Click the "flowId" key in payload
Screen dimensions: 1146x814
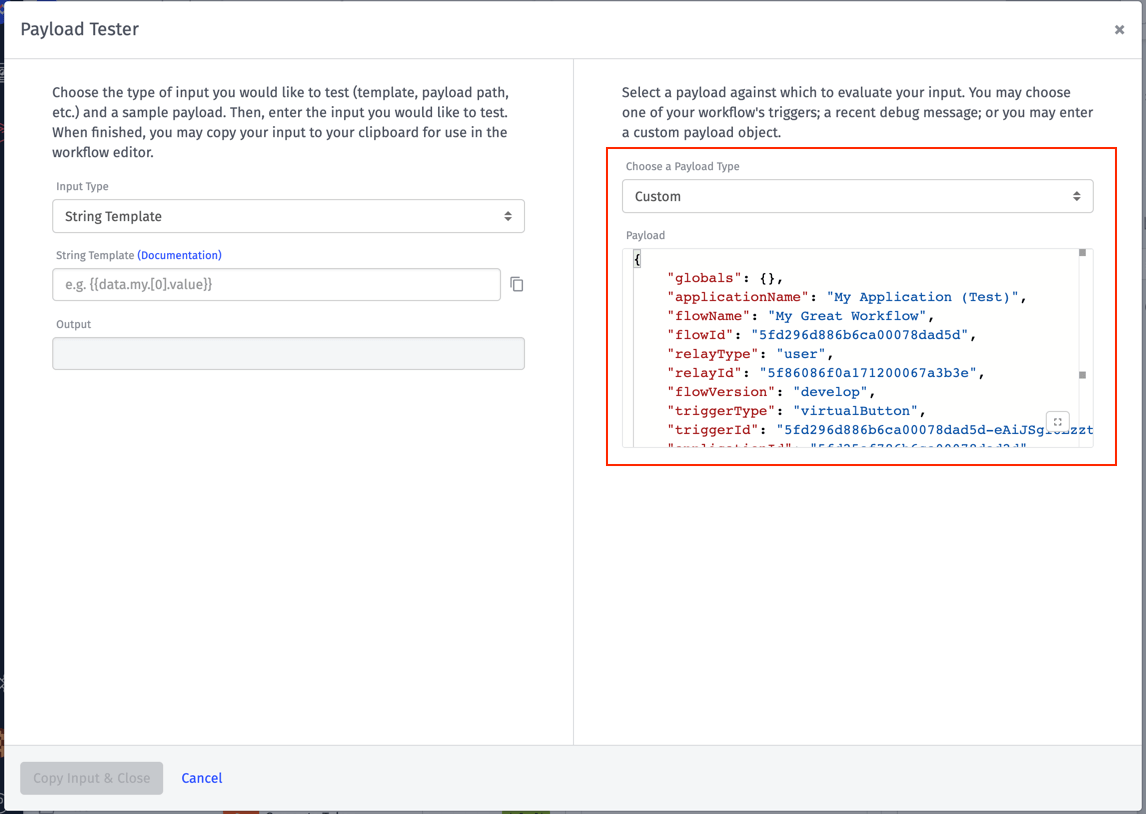[700, 335]
